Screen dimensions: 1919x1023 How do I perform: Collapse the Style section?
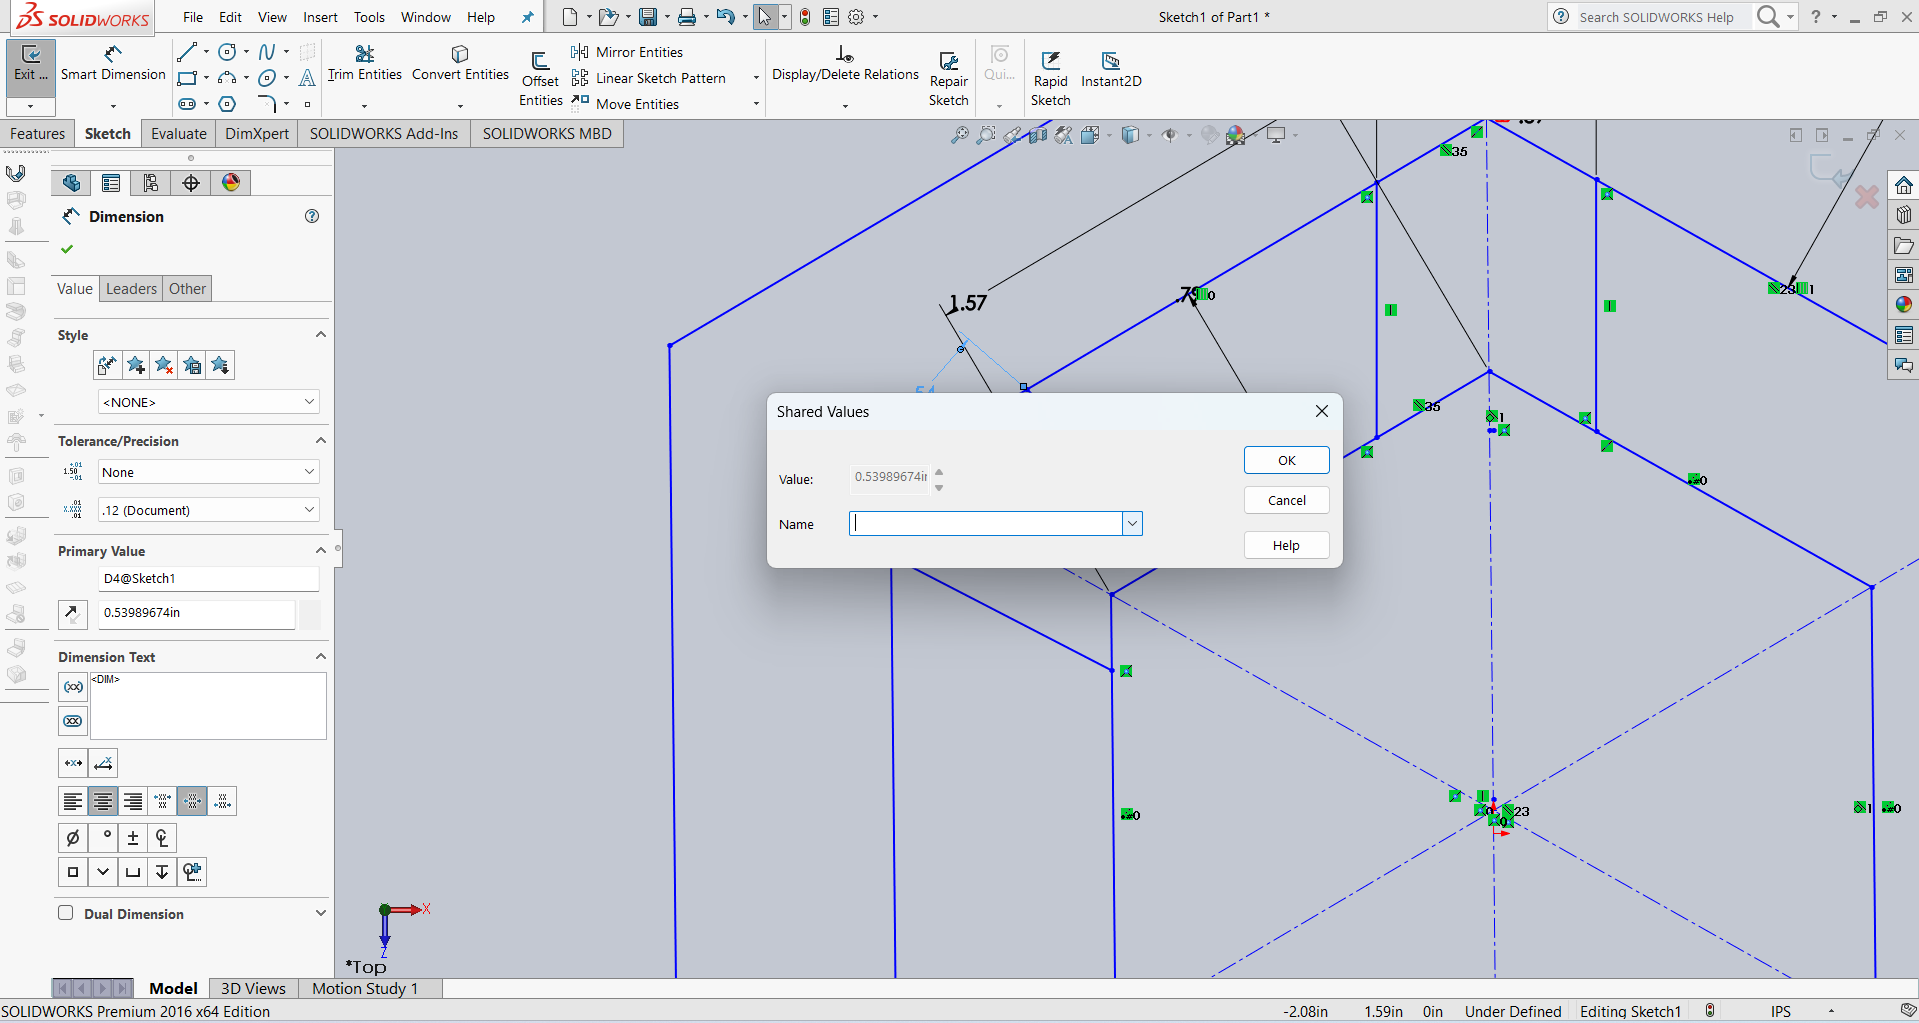[321, 335]
